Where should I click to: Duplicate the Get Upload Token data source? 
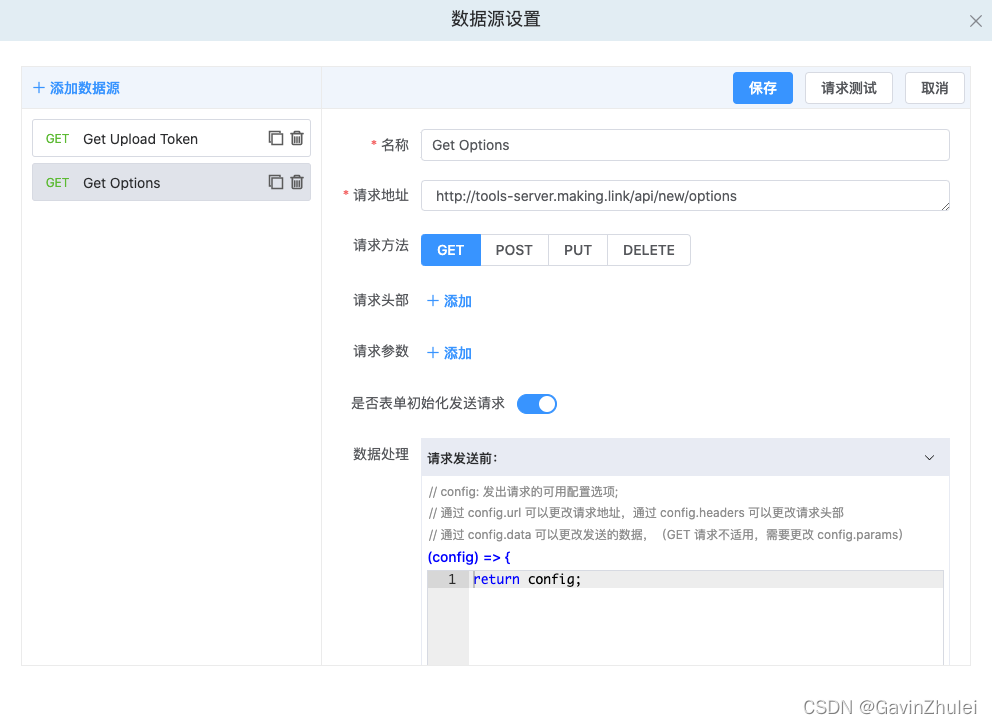pos(276,138)
